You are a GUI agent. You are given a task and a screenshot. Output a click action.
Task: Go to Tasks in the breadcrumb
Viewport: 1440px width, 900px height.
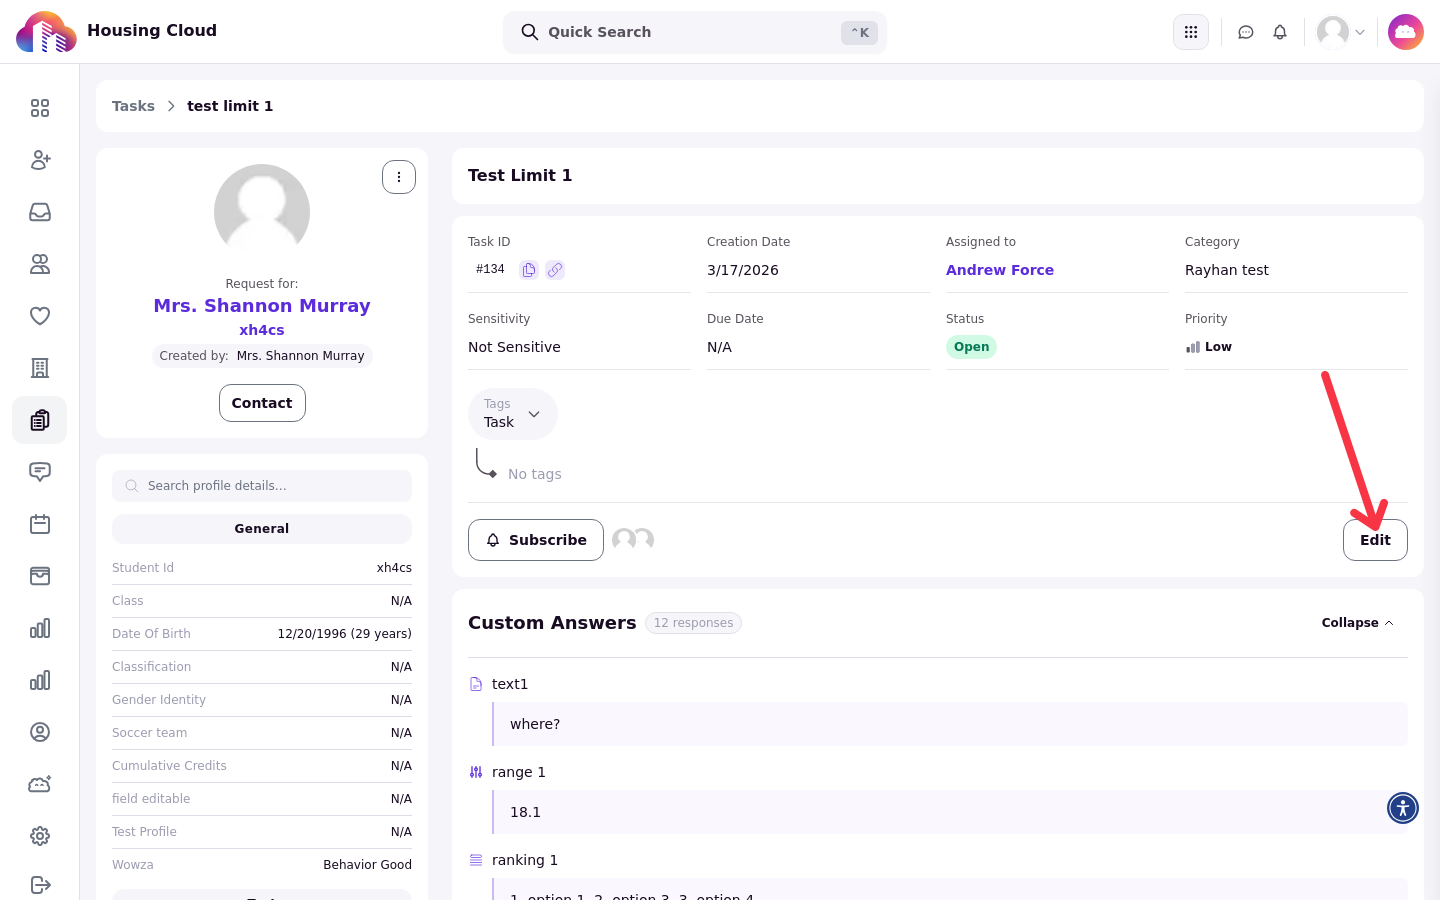tap(133, 106)
